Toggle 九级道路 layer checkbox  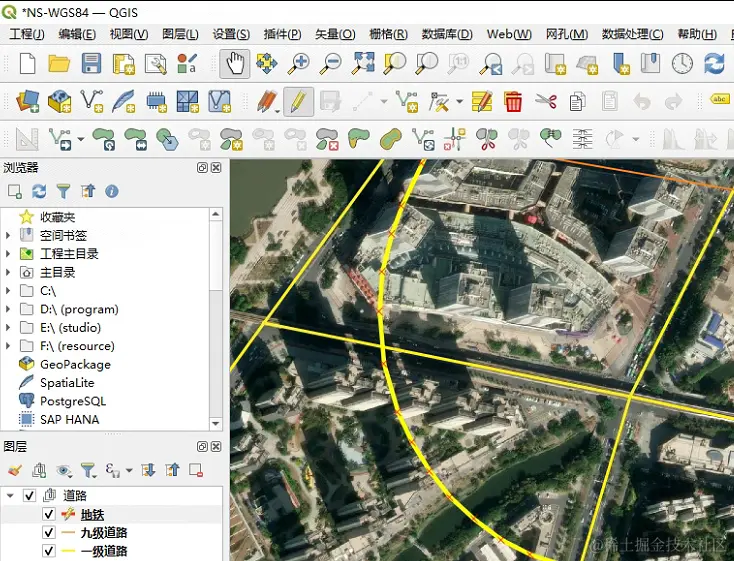click(x=49, y=532)
